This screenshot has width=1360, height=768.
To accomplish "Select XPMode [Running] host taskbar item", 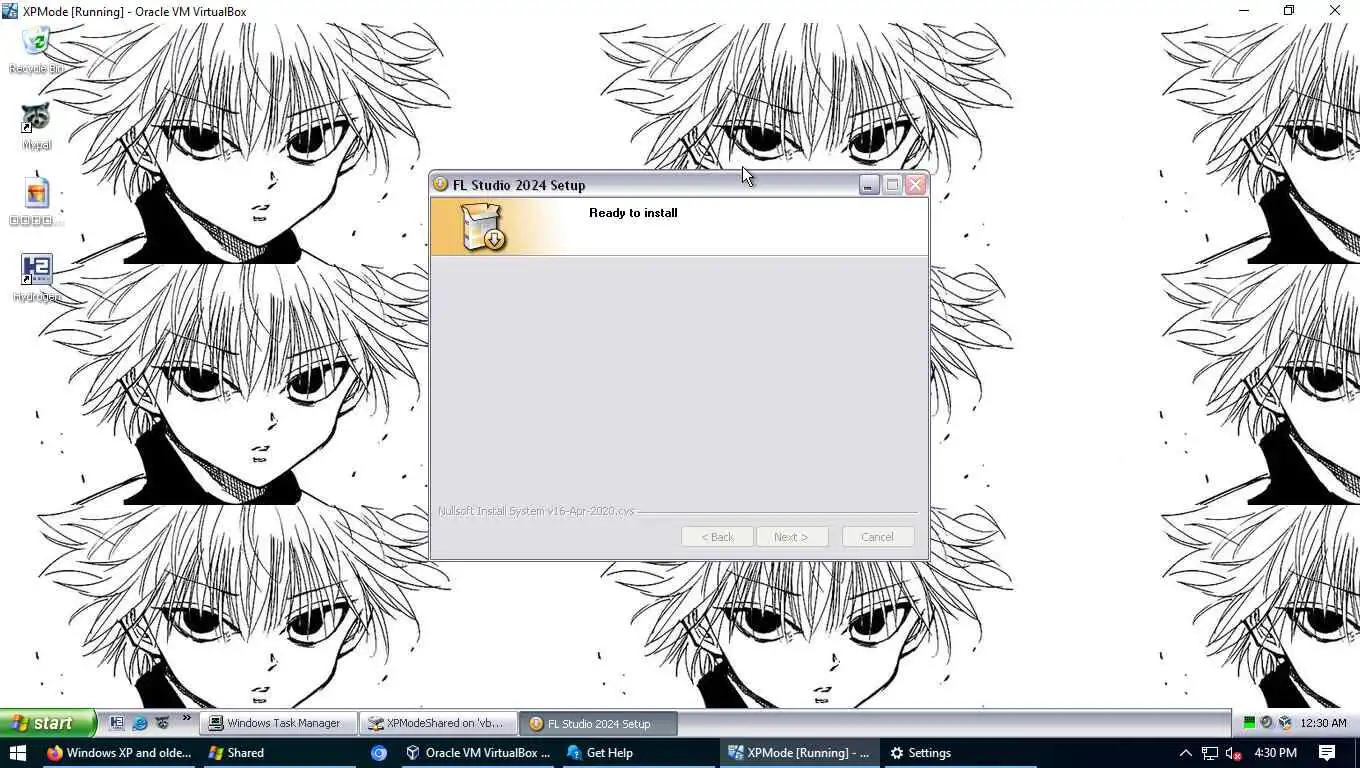I will tap(799, 753).
